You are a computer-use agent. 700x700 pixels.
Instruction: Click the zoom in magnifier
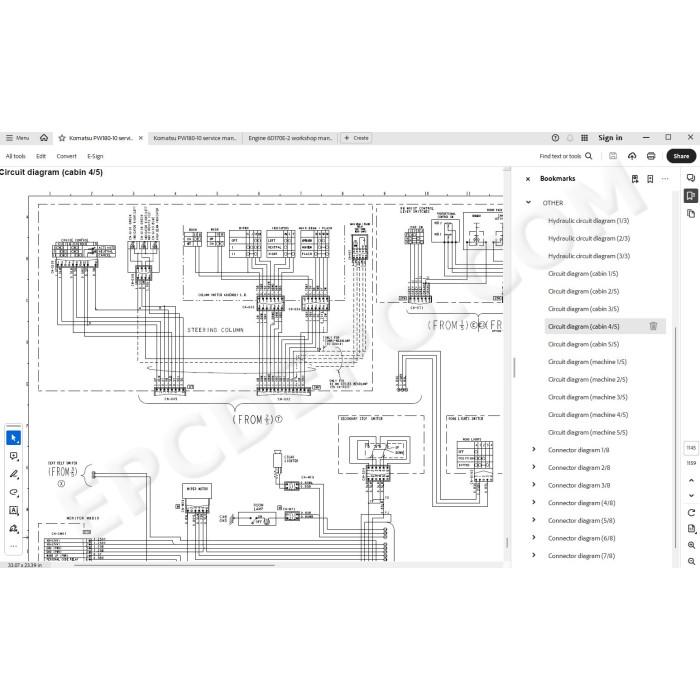click(x=691, y=545)
